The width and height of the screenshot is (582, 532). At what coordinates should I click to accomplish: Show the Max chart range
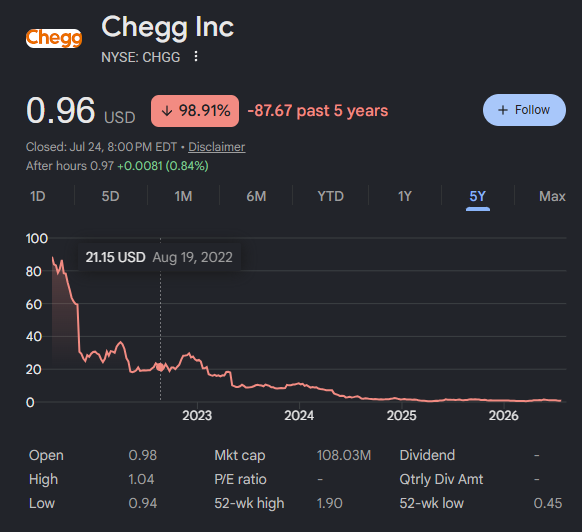pos(552,196)
